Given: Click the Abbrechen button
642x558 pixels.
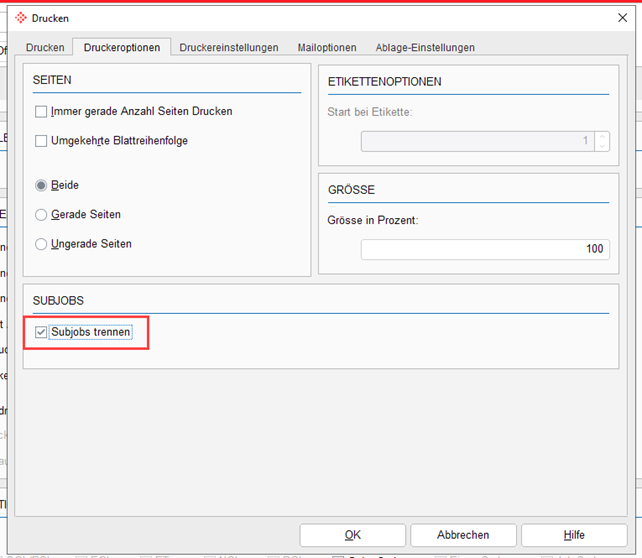Looking at the screenshot, I should coord(463,535).
